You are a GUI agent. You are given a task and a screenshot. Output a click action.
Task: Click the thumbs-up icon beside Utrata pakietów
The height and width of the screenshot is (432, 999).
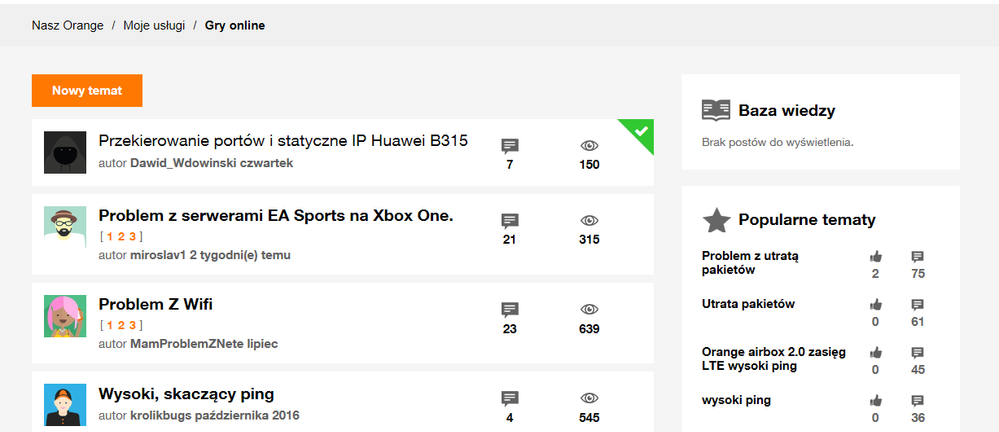tap(876, 305)
